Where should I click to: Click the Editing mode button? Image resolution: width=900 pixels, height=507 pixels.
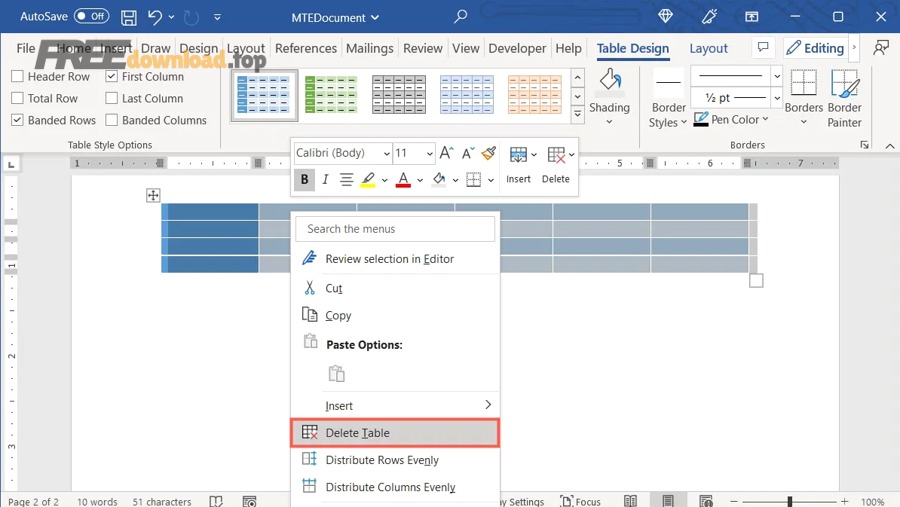[x=815, y=48]
